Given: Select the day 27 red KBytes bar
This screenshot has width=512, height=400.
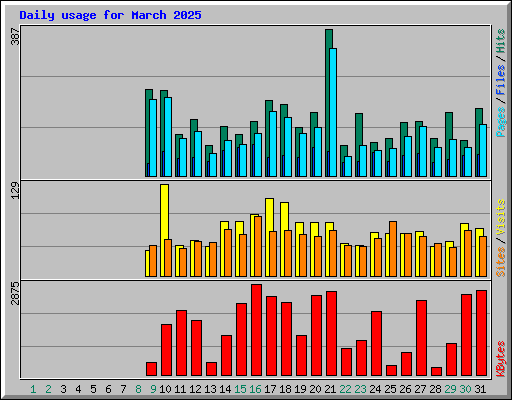Looking at the screenshot, I should click(x=421, y=338).
